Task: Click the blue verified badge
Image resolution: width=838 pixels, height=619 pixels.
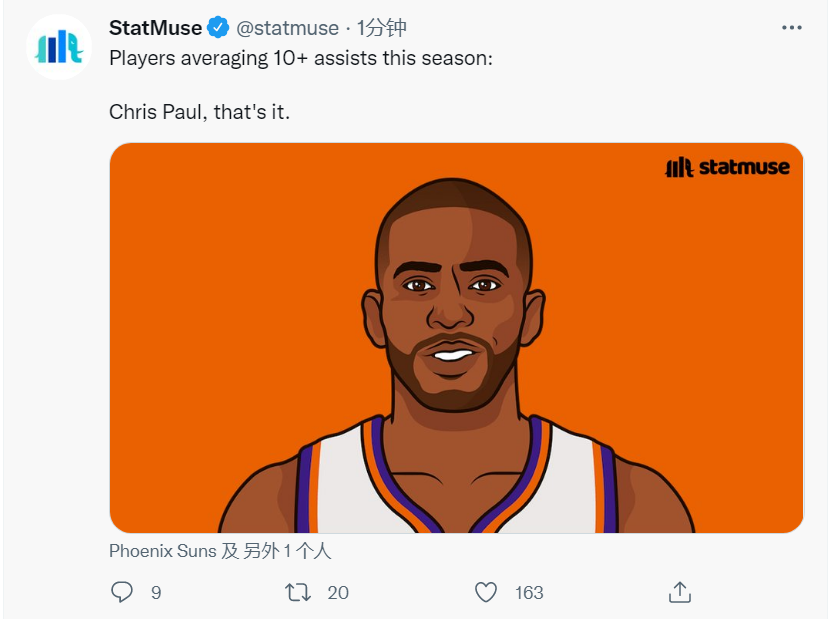Action: (x=218, y=27)
